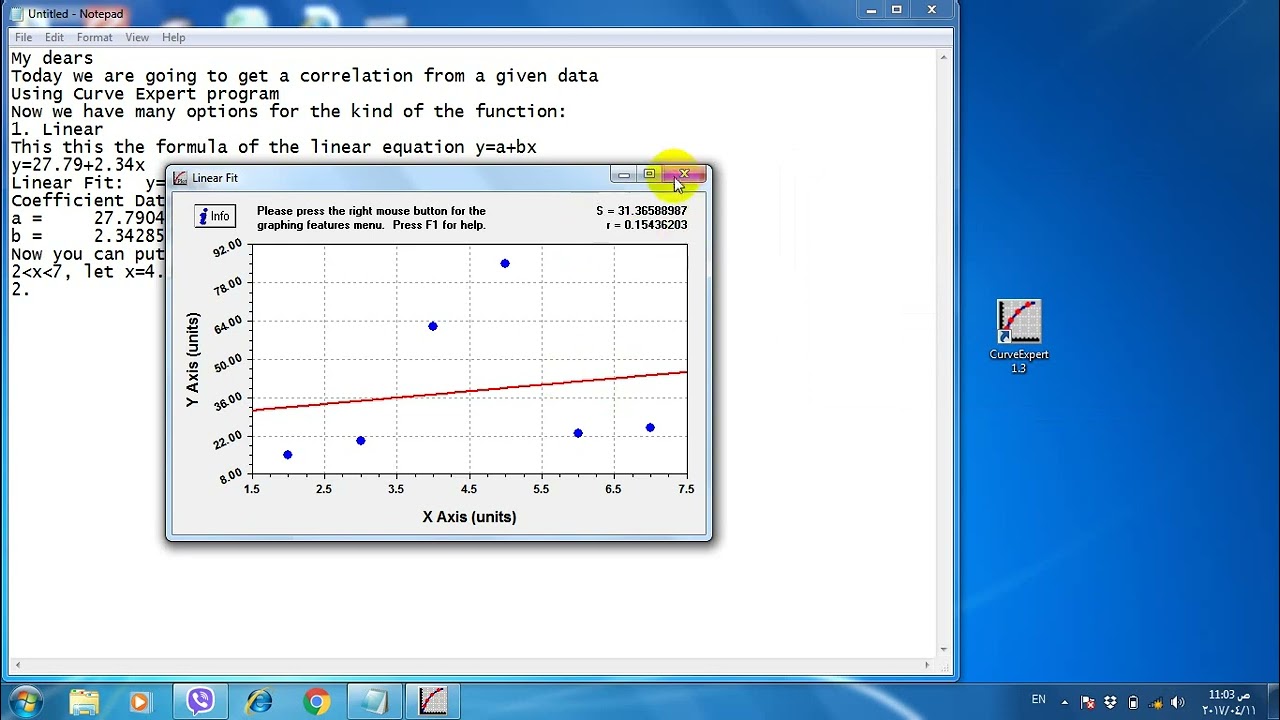The width and height of the screenshot is (1280, 720).
Task: Click the Dropbox tray icon
Action: click(1110, 702)
